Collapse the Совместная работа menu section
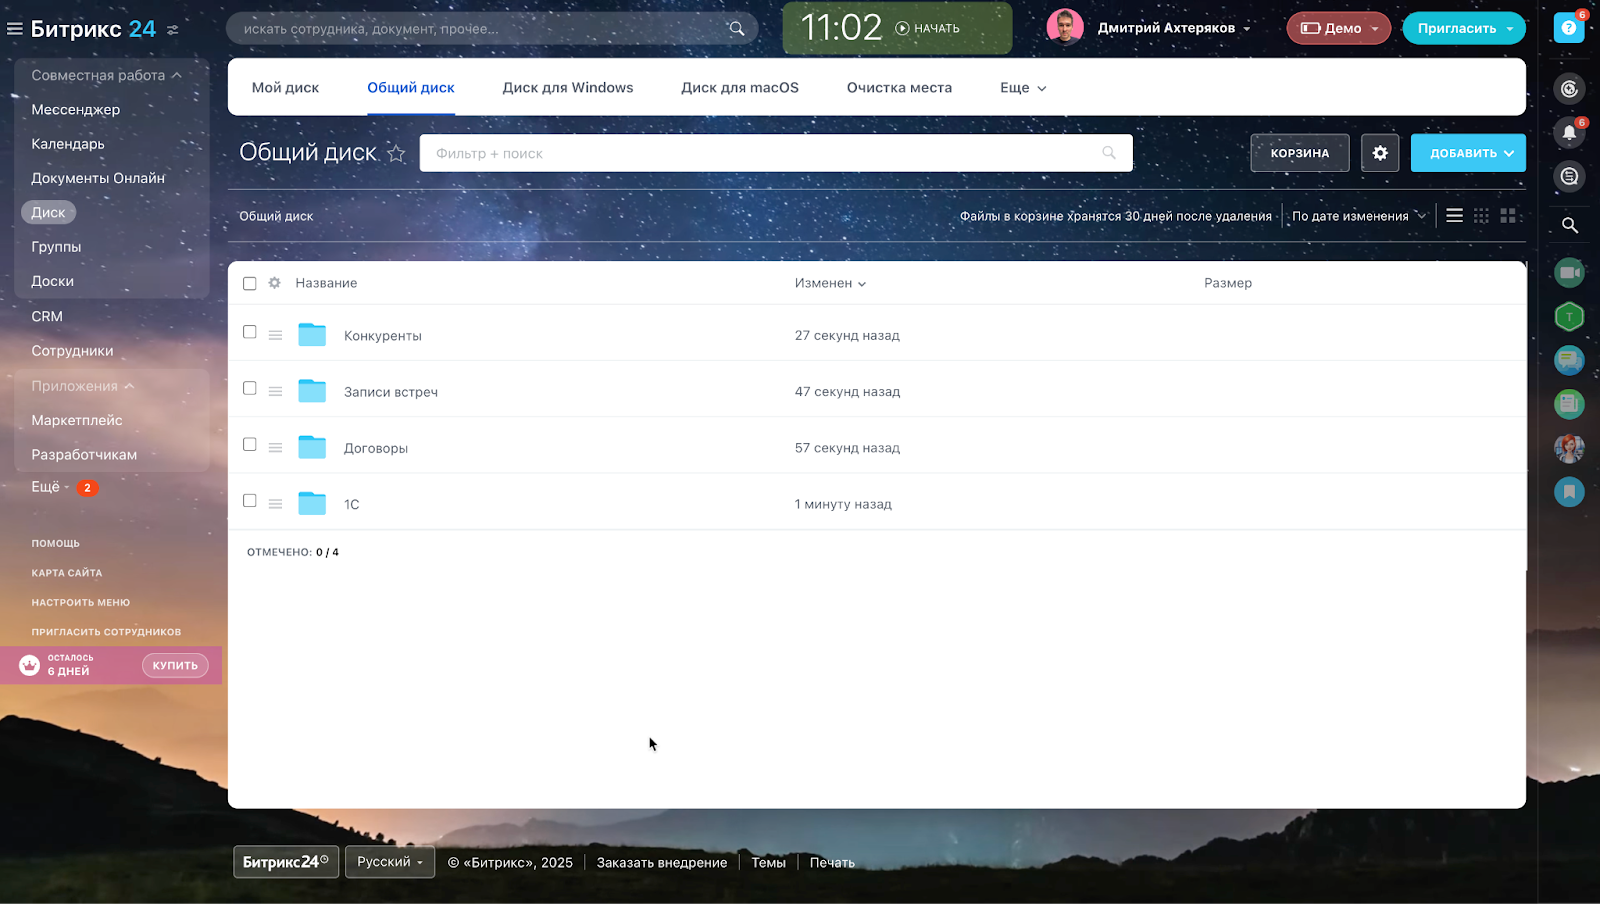 (106, 75)
